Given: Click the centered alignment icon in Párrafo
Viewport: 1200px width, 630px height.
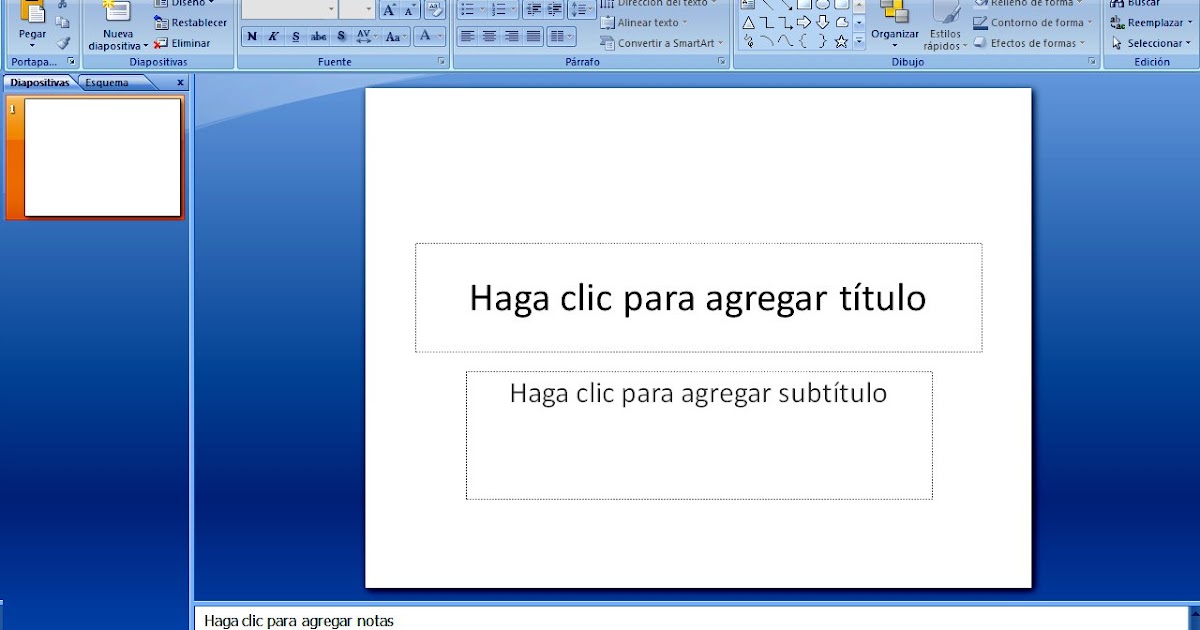Looking at the screenshot, I should click(489, 36).
